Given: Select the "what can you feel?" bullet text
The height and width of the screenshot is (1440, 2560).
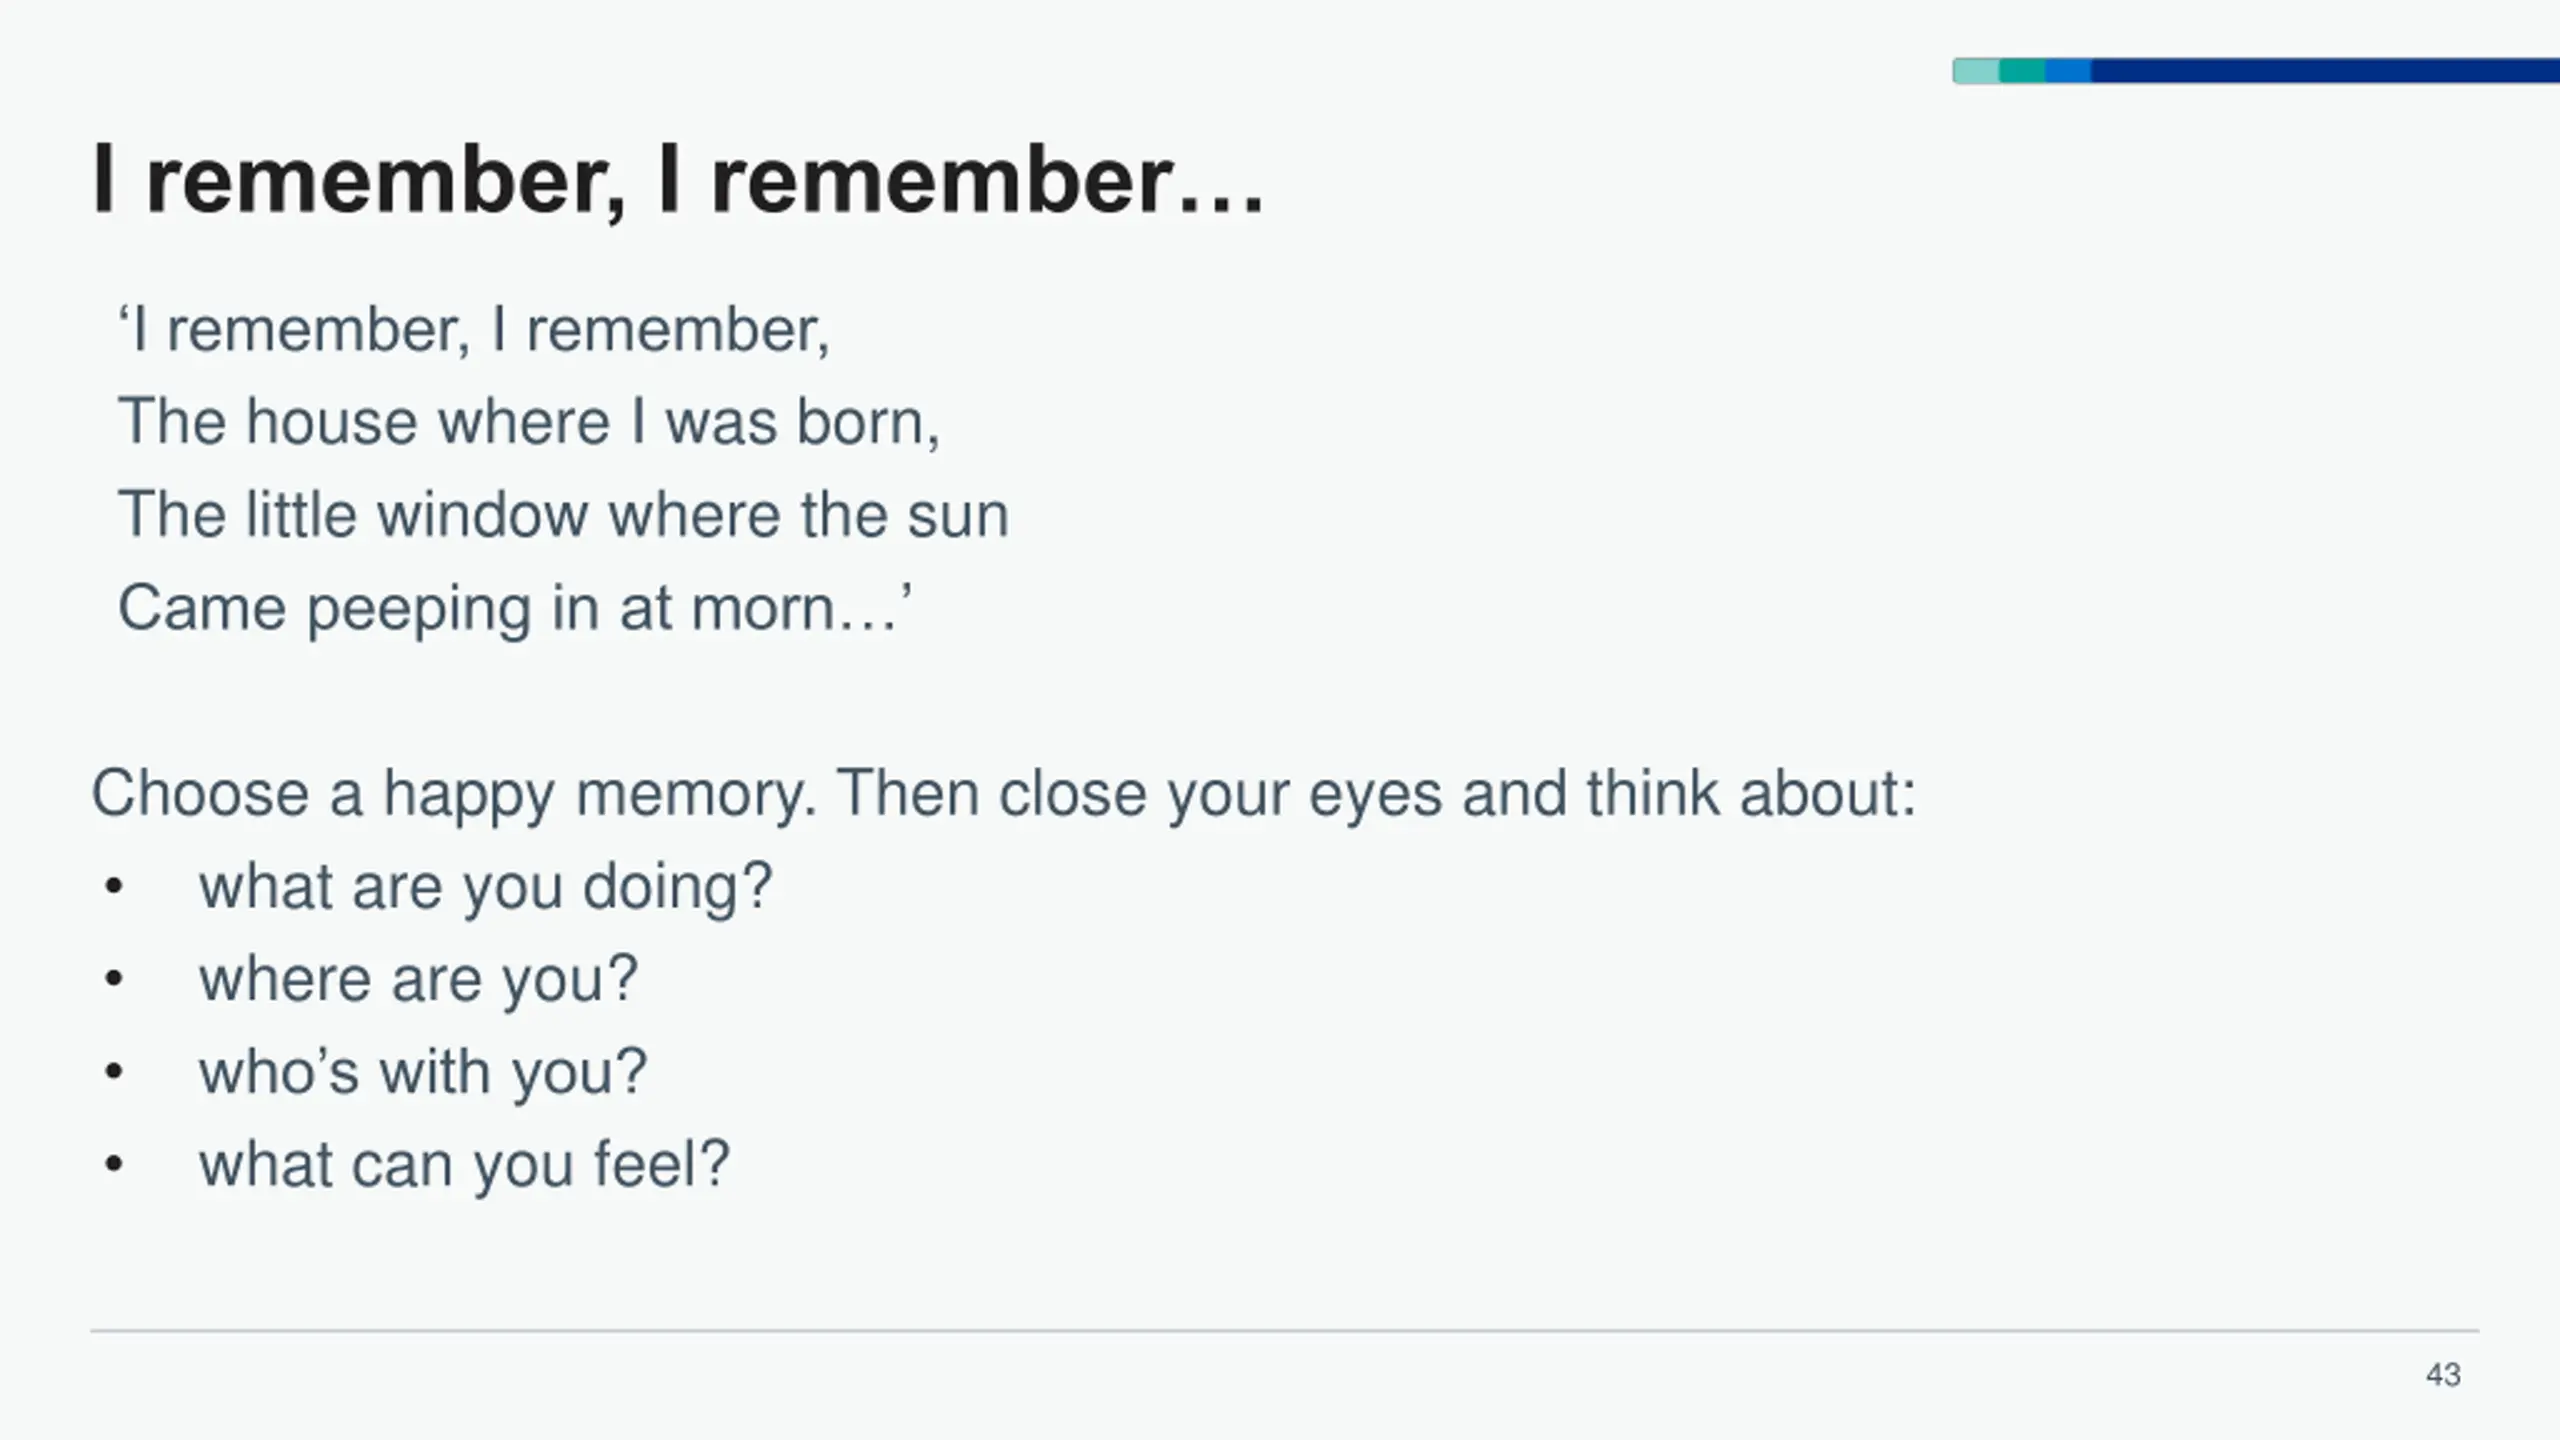Looking at the screenshot, I should [465, 1165].
